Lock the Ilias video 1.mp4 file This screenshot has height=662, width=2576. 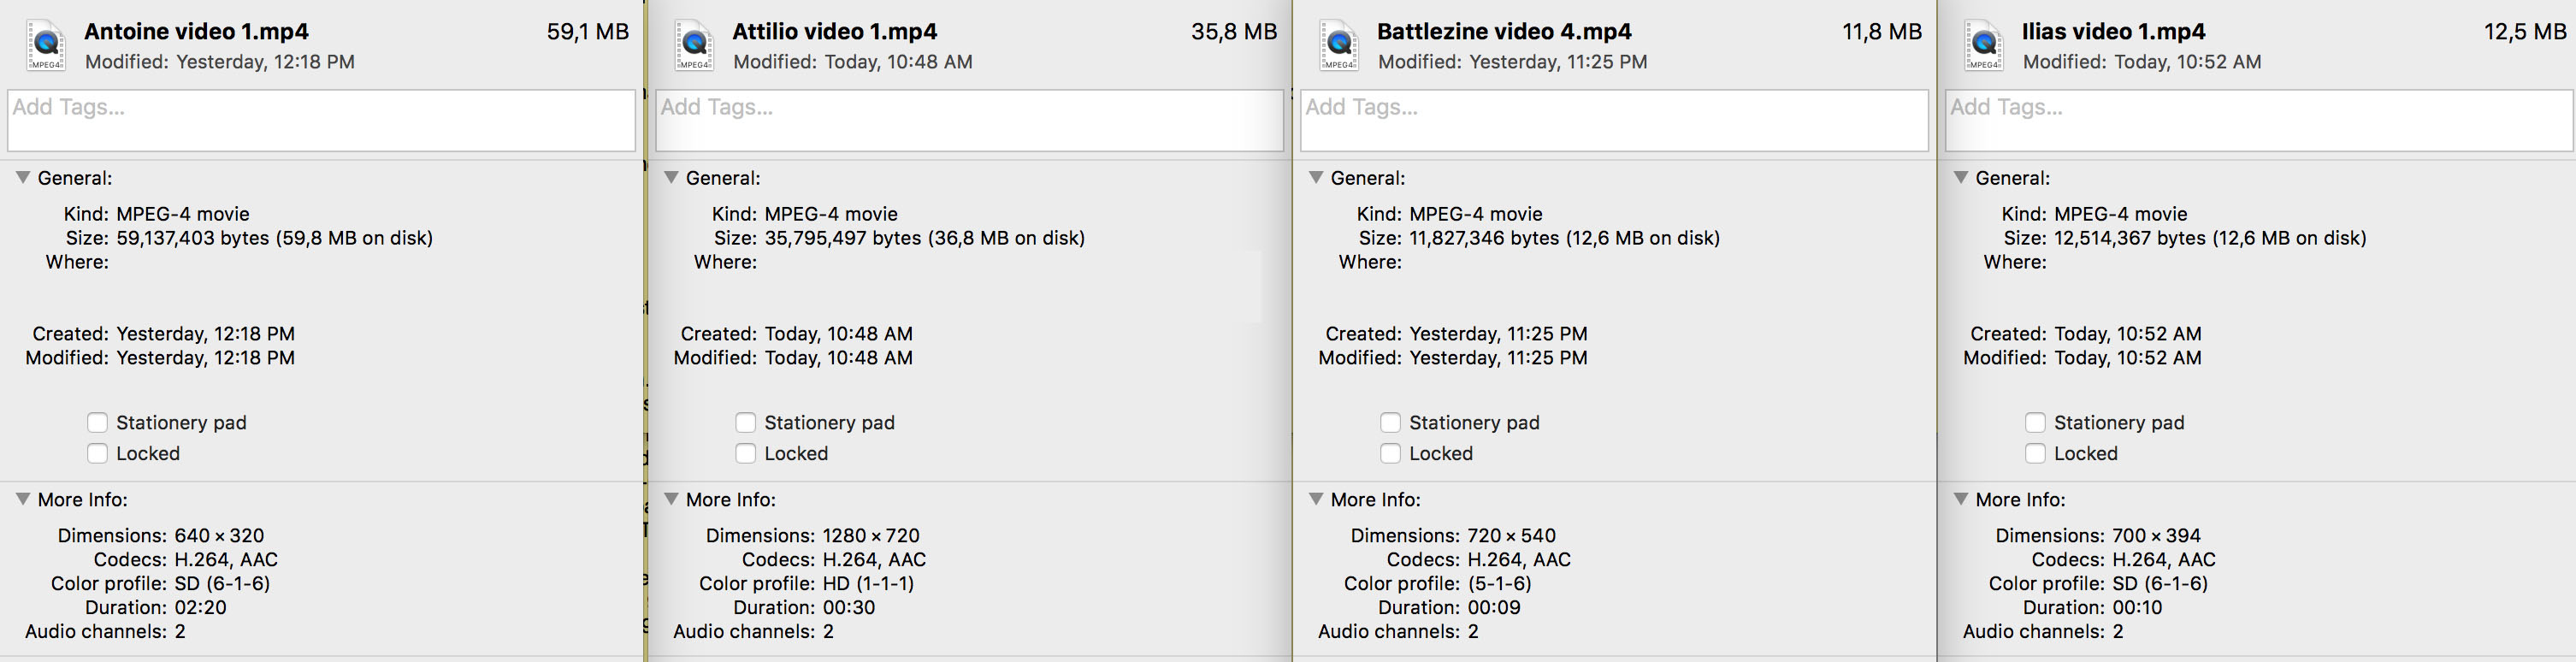pyautogui.click(x=2035, y=453)
